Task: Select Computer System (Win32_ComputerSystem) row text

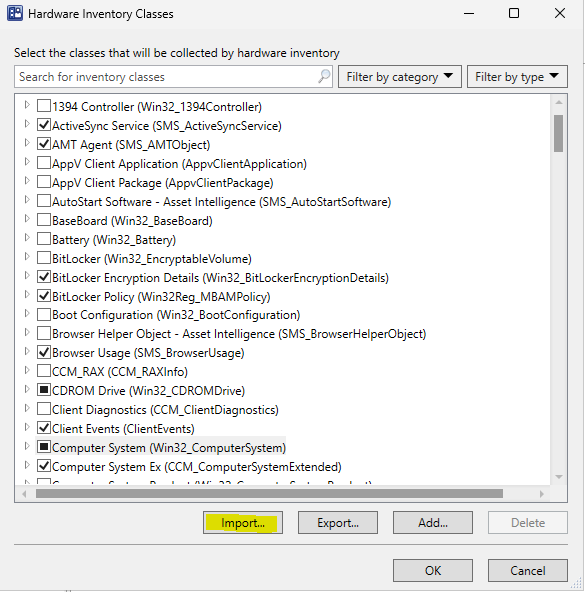Action: coord(169,447)
